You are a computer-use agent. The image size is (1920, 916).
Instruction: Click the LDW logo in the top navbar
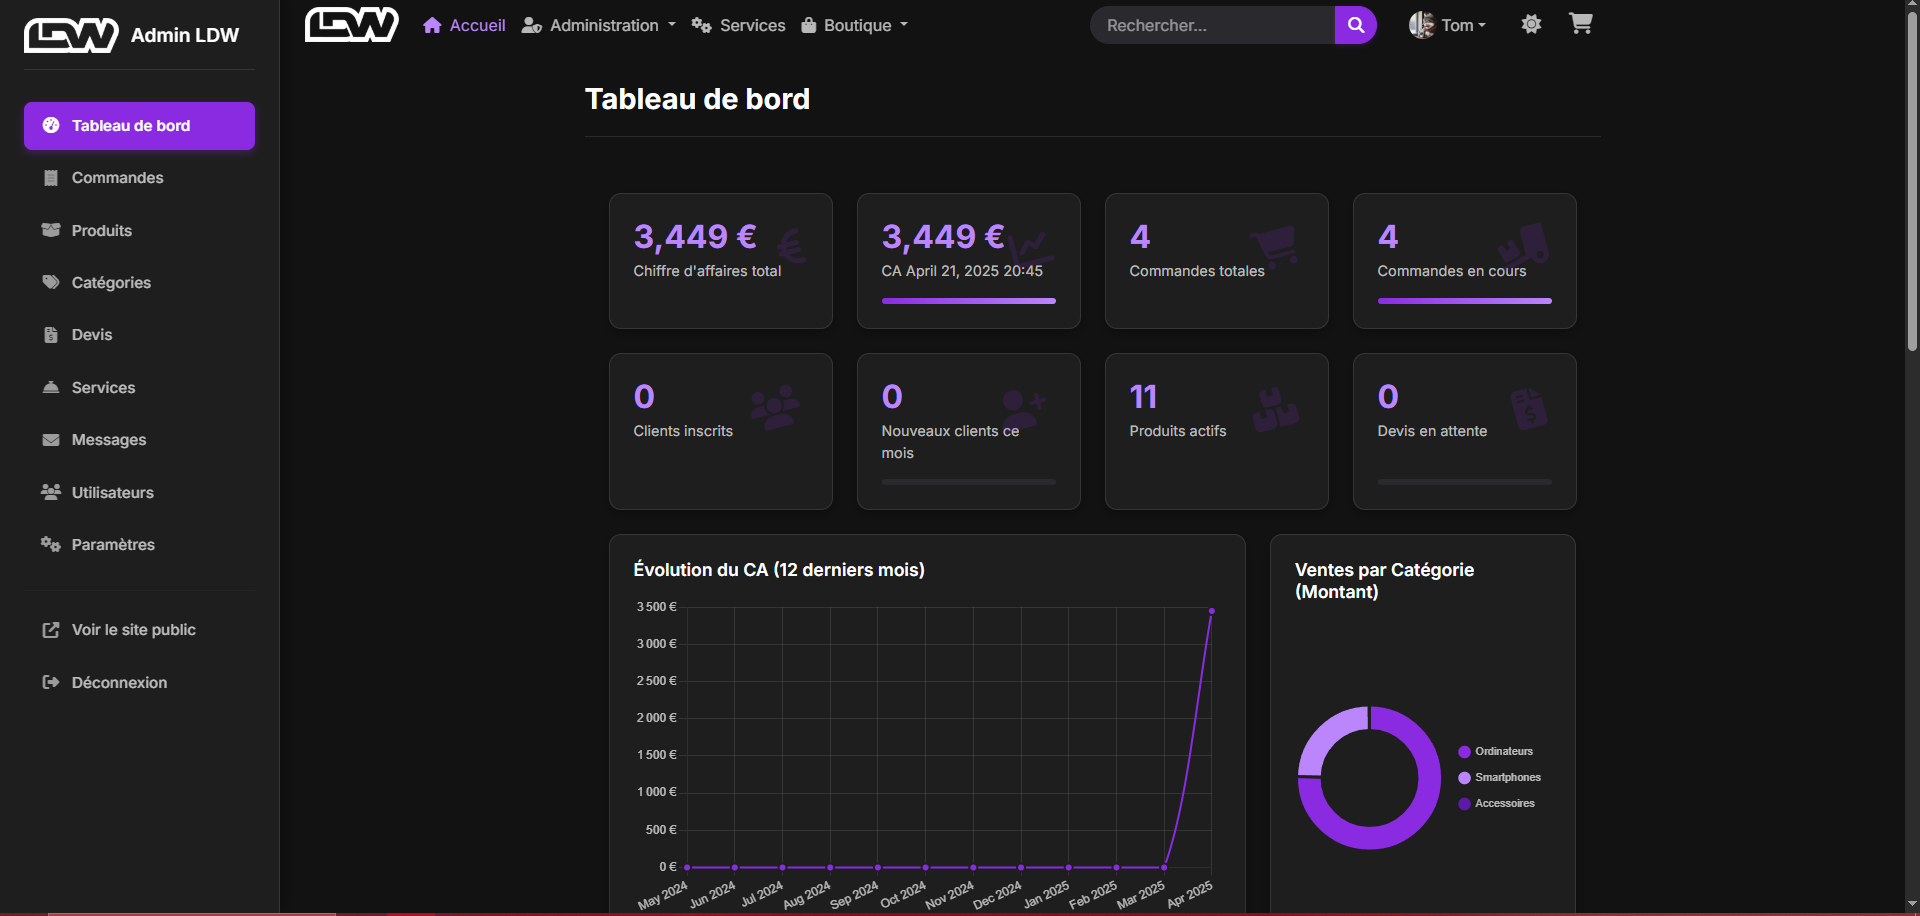pos(351,25)
